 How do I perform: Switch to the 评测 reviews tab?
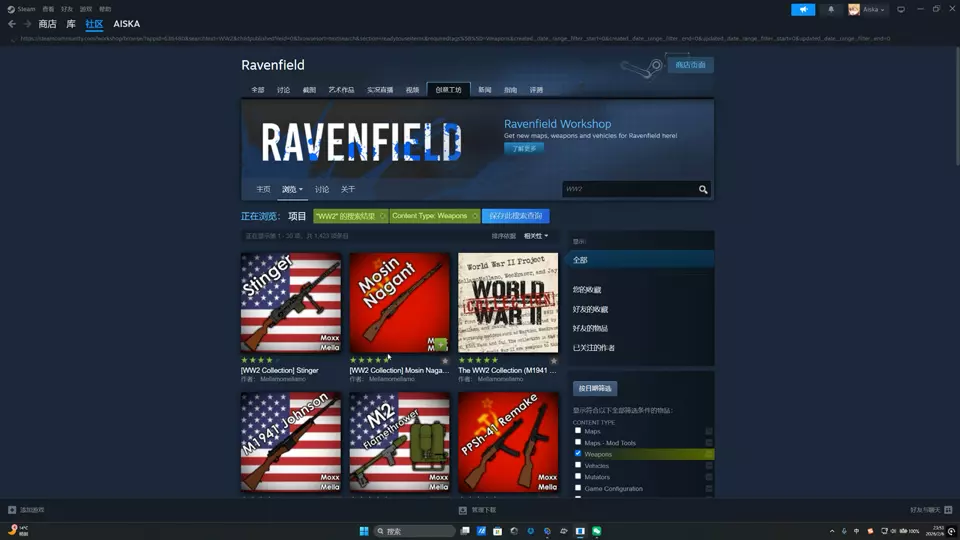click(536, 90)
